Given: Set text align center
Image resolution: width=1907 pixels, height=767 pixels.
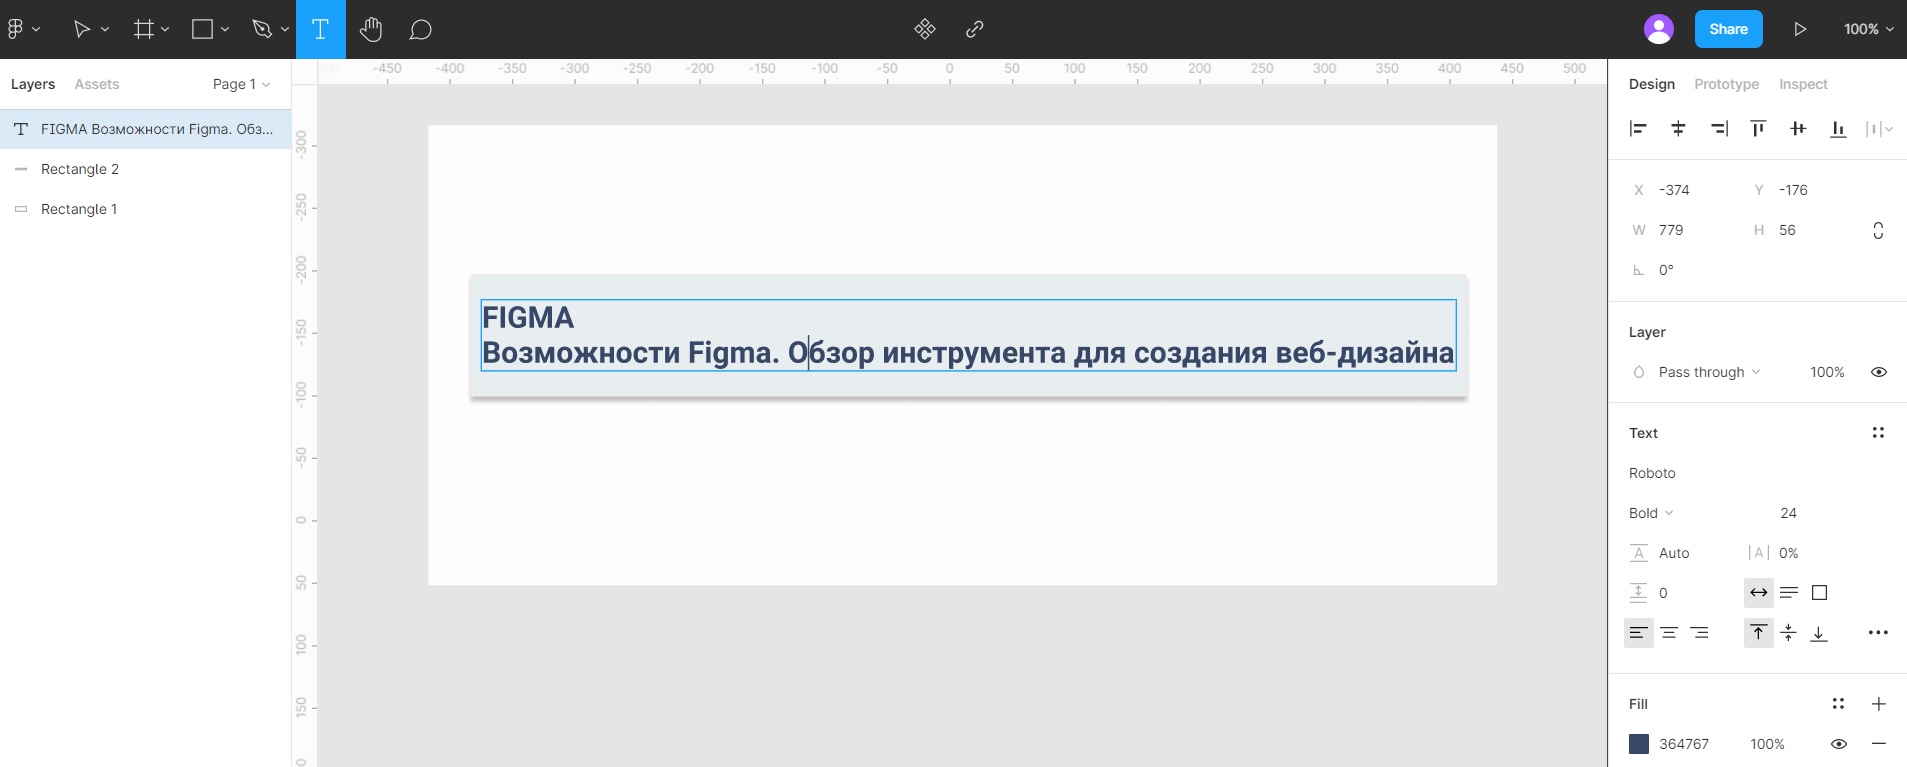Looking at the screenshot, I should tap(1669, 633).
